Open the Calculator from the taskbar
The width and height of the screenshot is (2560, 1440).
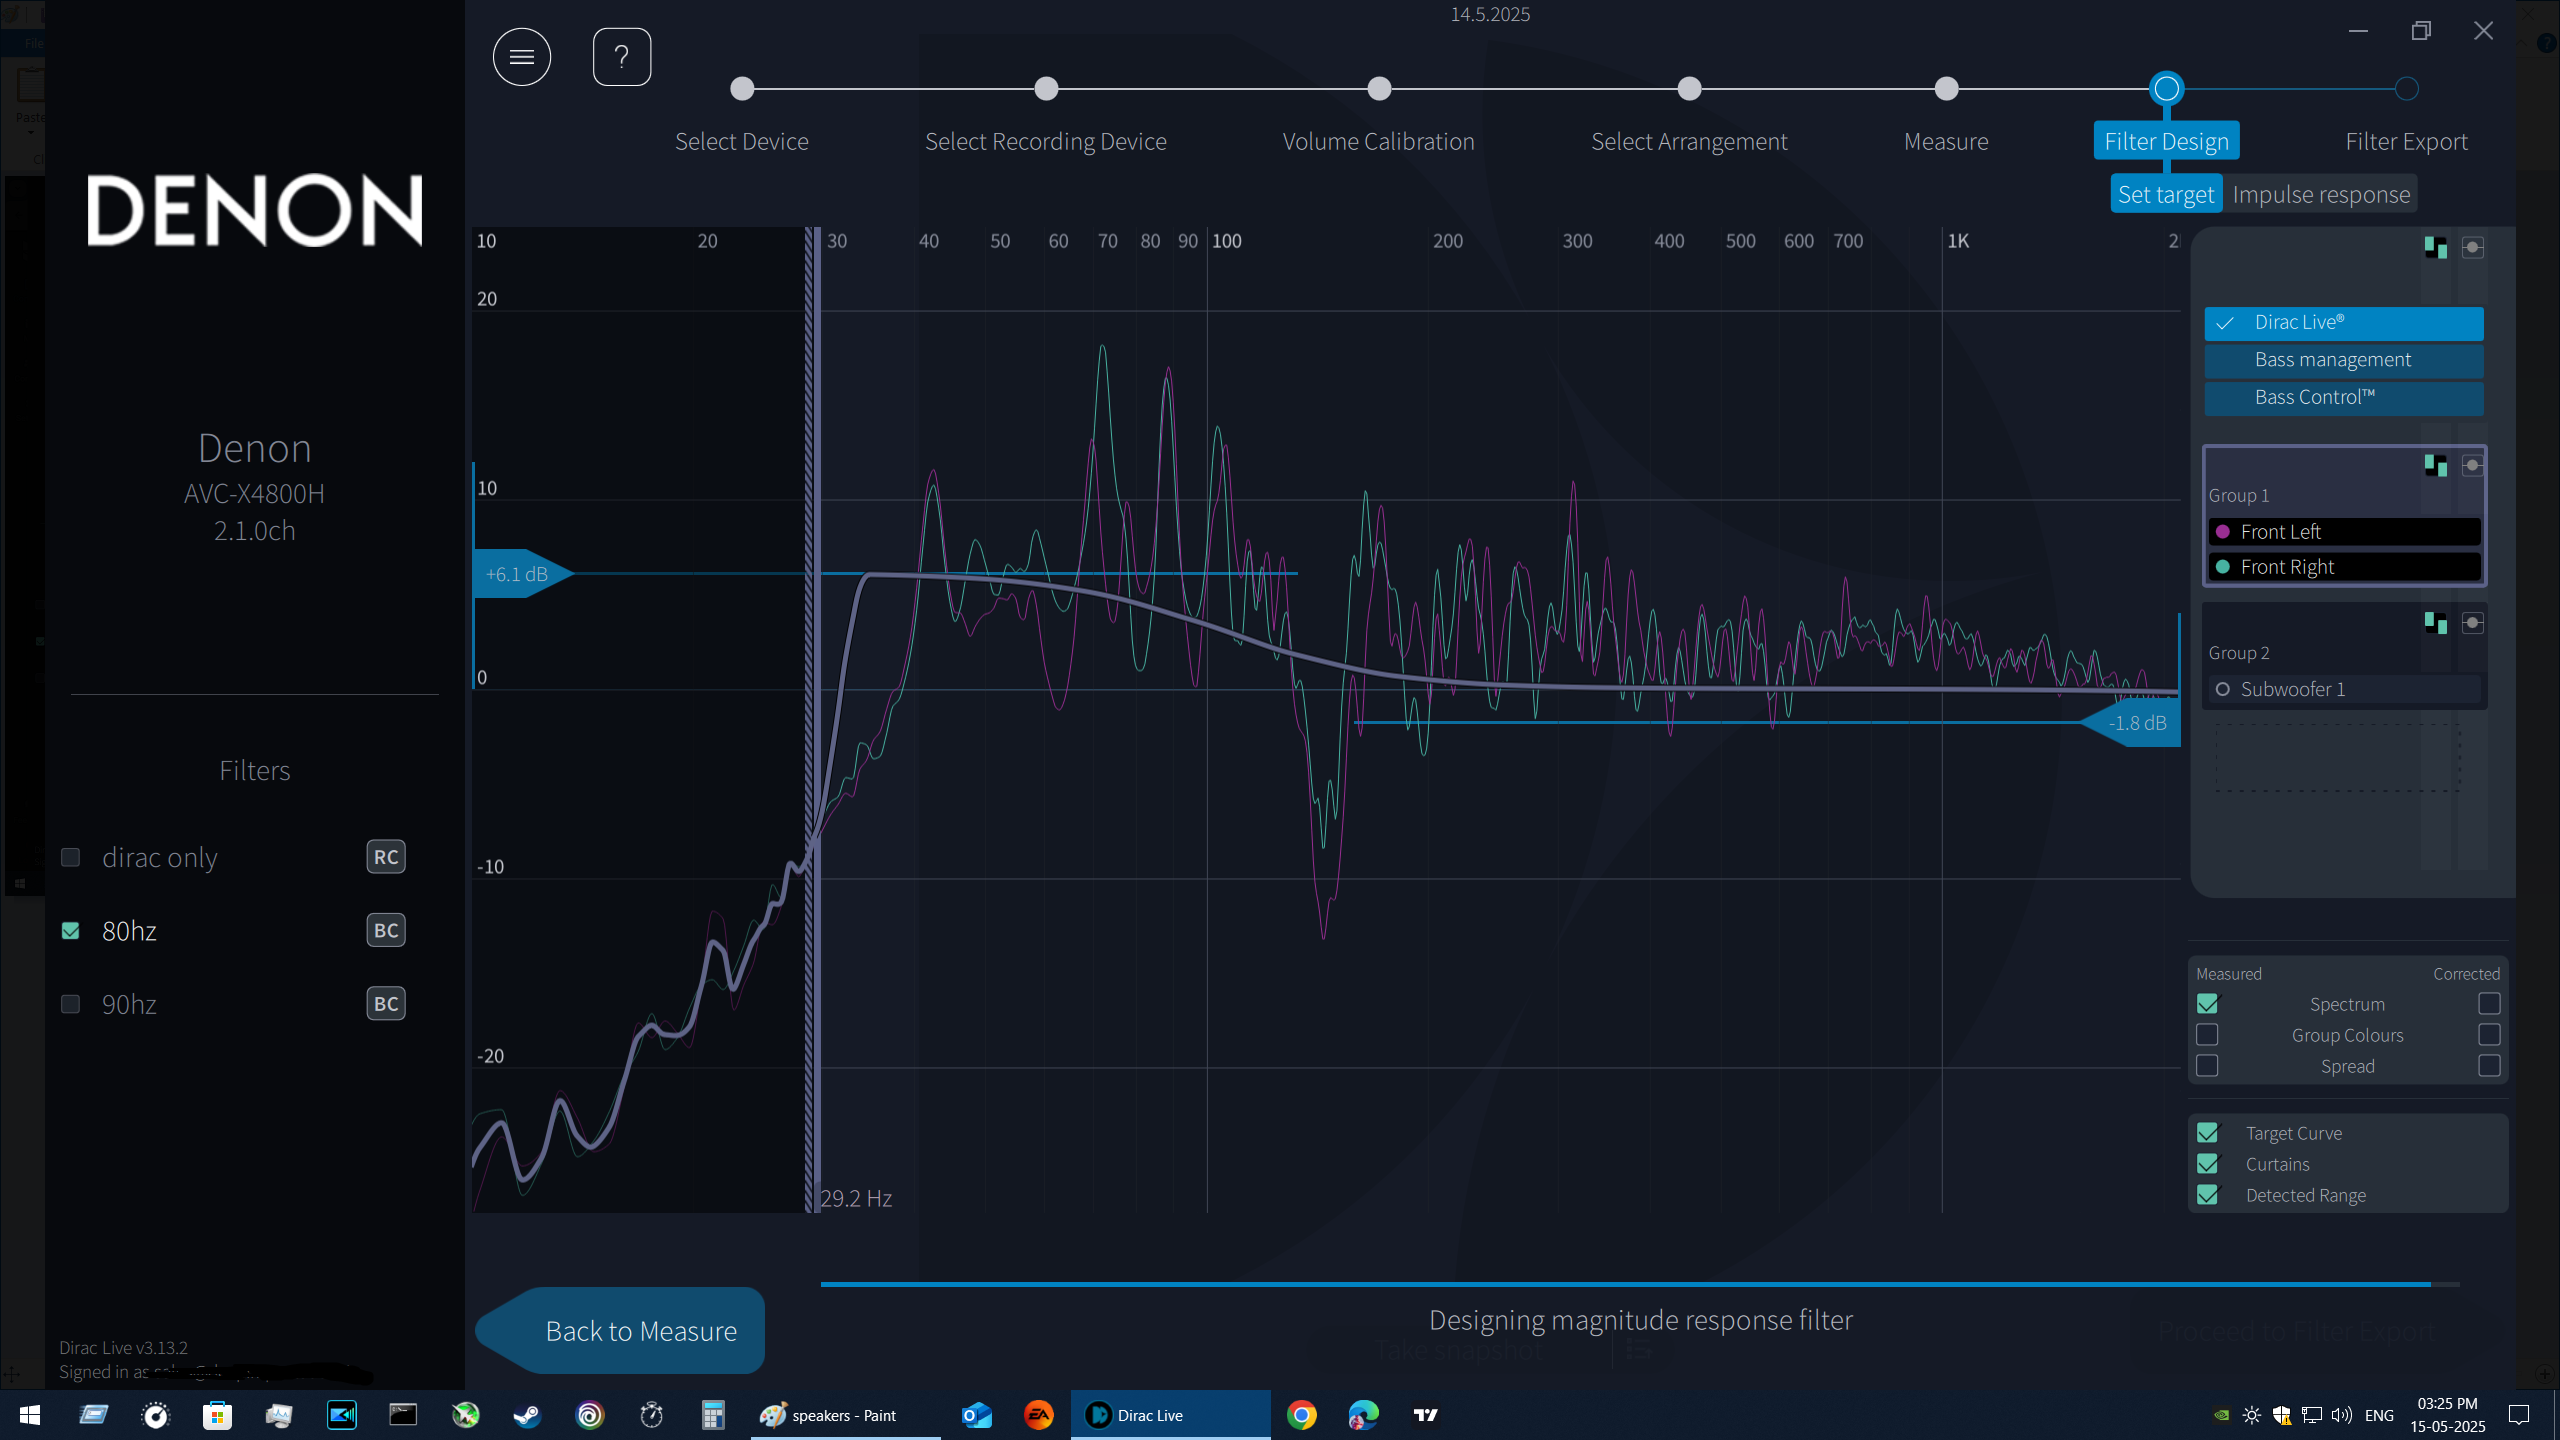pyautogui.click(x=712, y=1415)
